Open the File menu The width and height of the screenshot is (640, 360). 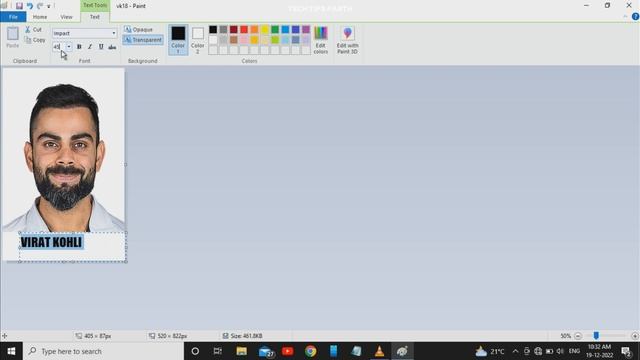13,17
